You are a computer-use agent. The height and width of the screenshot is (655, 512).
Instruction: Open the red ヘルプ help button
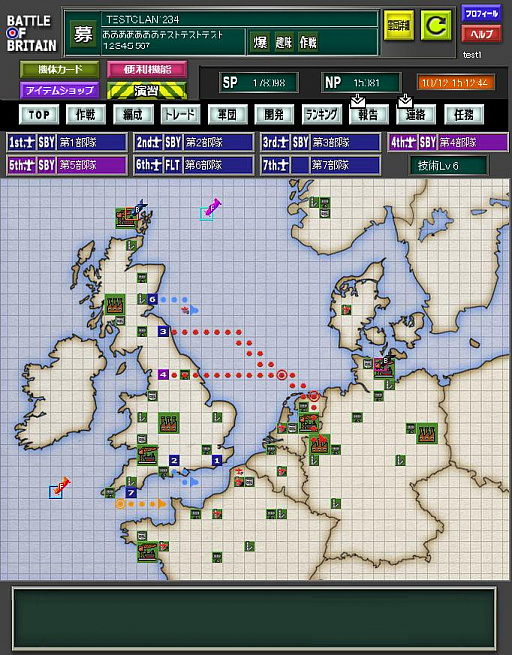[482, 34]
